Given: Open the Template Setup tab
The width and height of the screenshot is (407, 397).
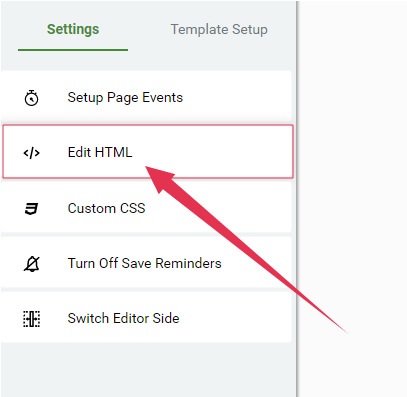Looking at the screenshot, I should (219, 29).
